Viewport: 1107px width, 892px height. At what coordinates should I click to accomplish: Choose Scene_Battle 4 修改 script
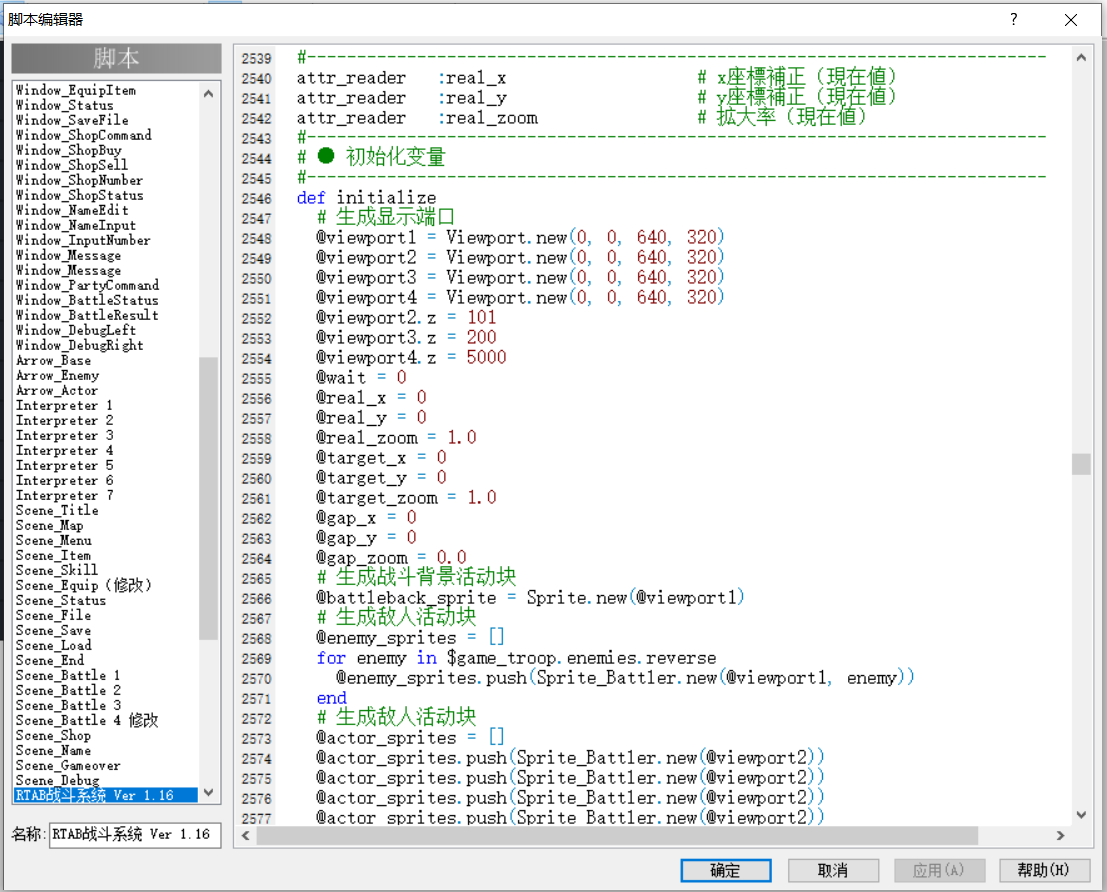(x=87, y=720)
